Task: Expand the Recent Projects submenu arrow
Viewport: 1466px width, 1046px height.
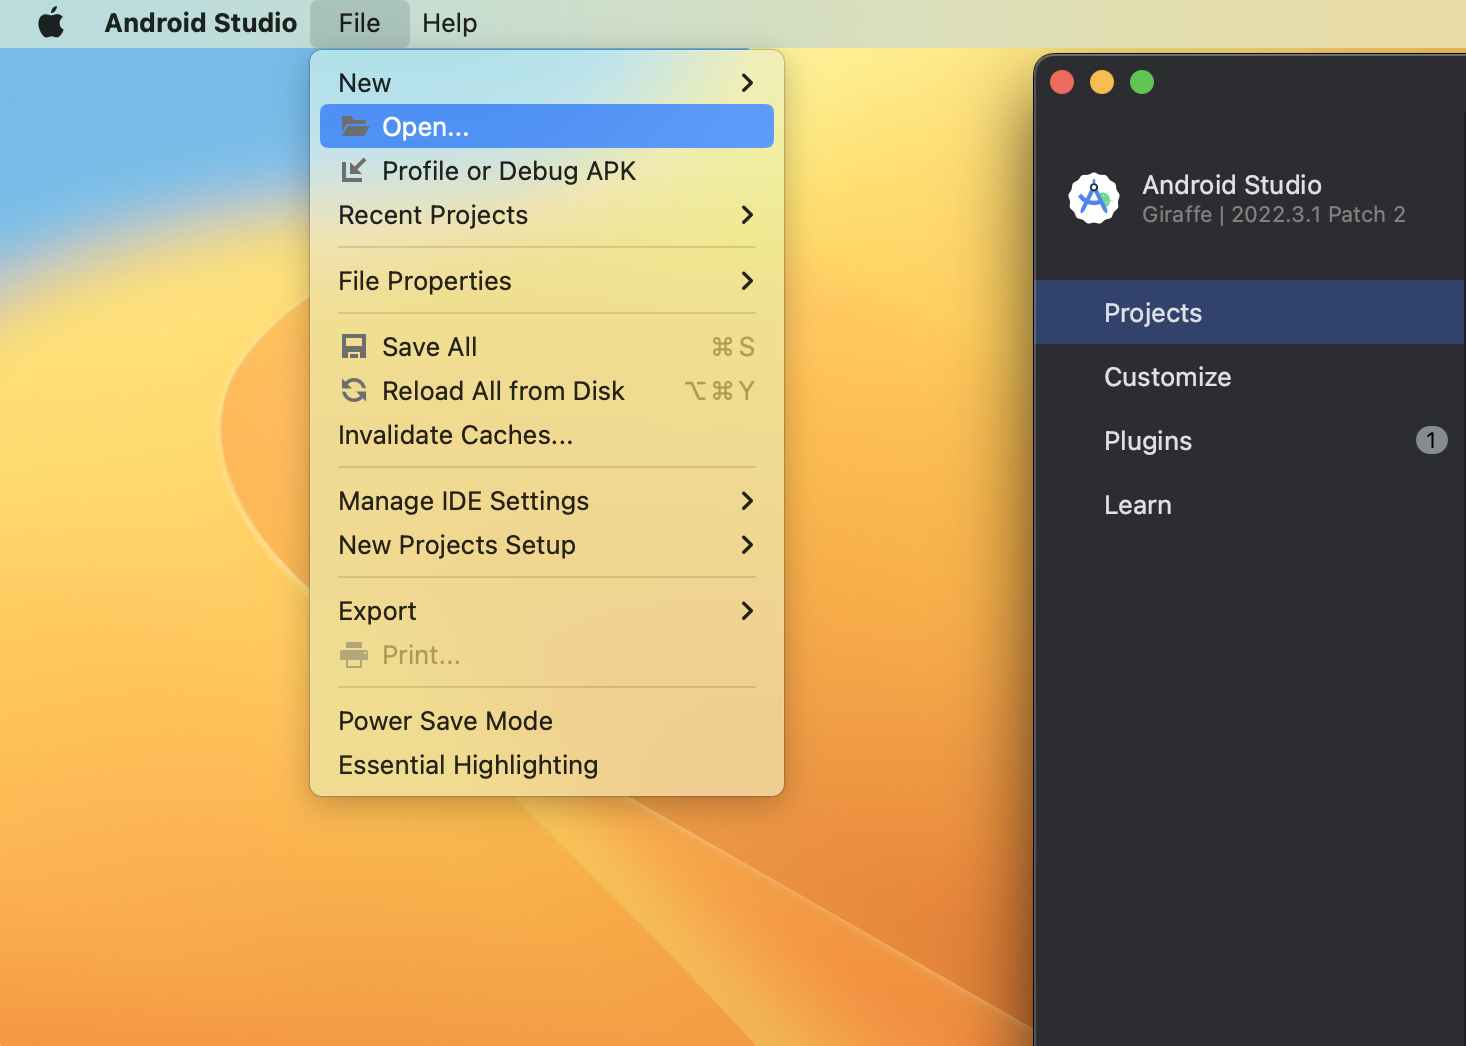Action: click(x=747, y=215)
